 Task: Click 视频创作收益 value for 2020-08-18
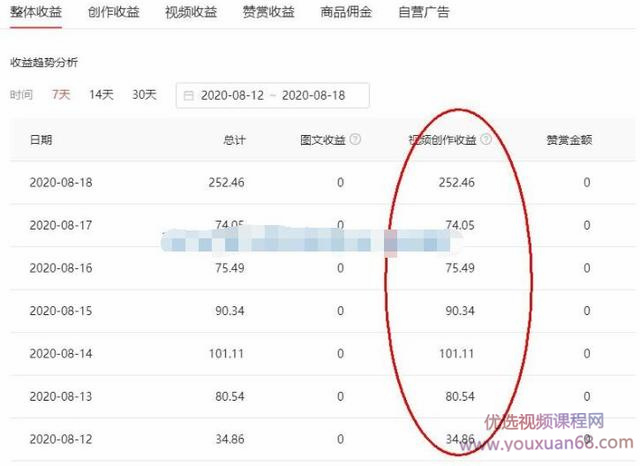pyautogui.click(x=457, y=182)
